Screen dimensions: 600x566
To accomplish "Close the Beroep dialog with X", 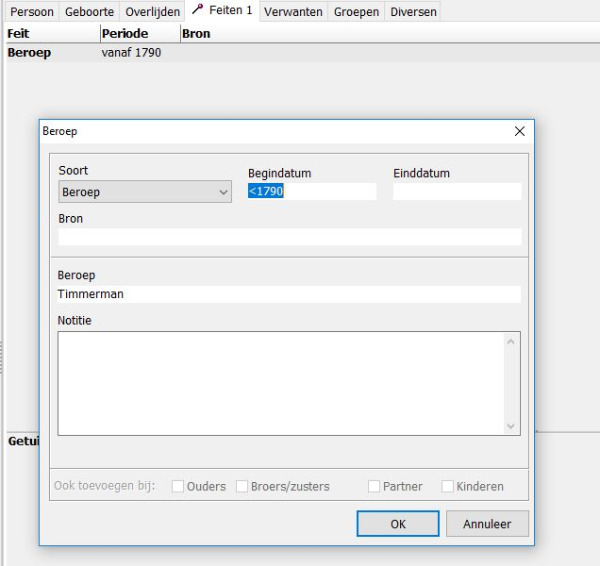I will pos(519,131).
